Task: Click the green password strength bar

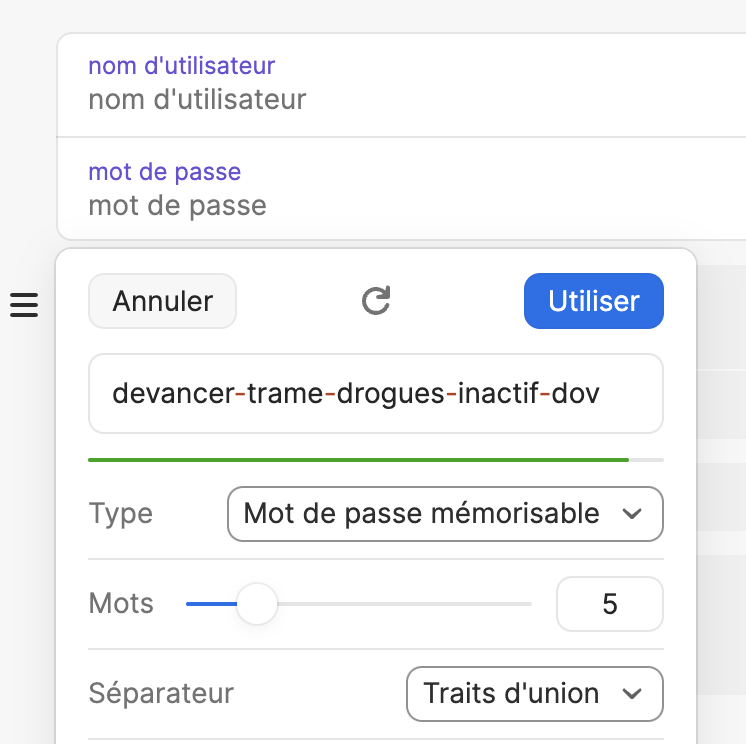Action: point(358,460)
